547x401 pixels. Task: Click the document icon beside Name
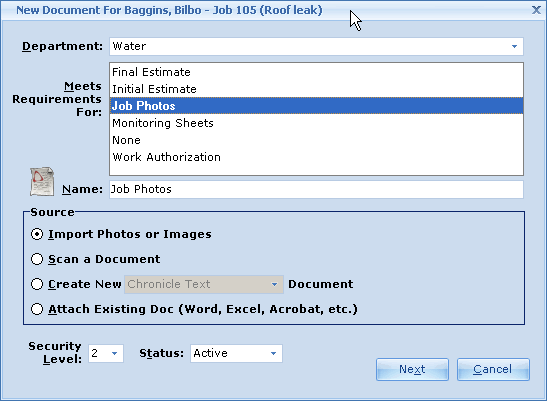(x=42, y=181)
